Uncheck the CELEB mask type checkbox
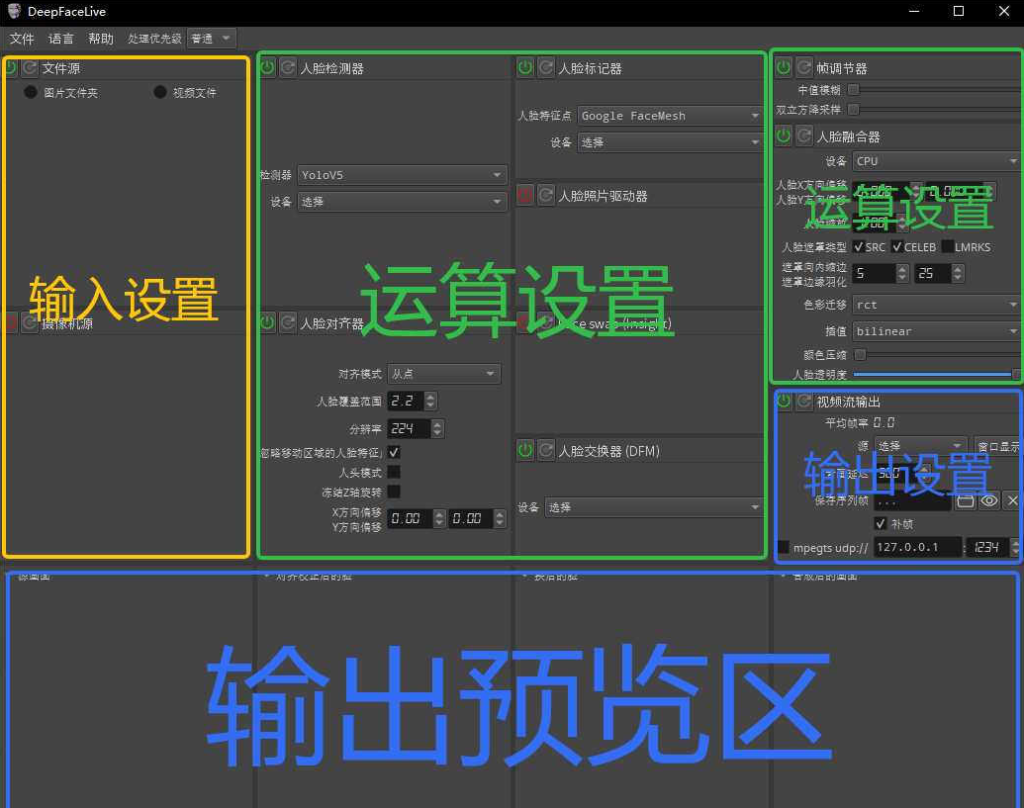This screenshot has width=1024, height=808. 898,247
